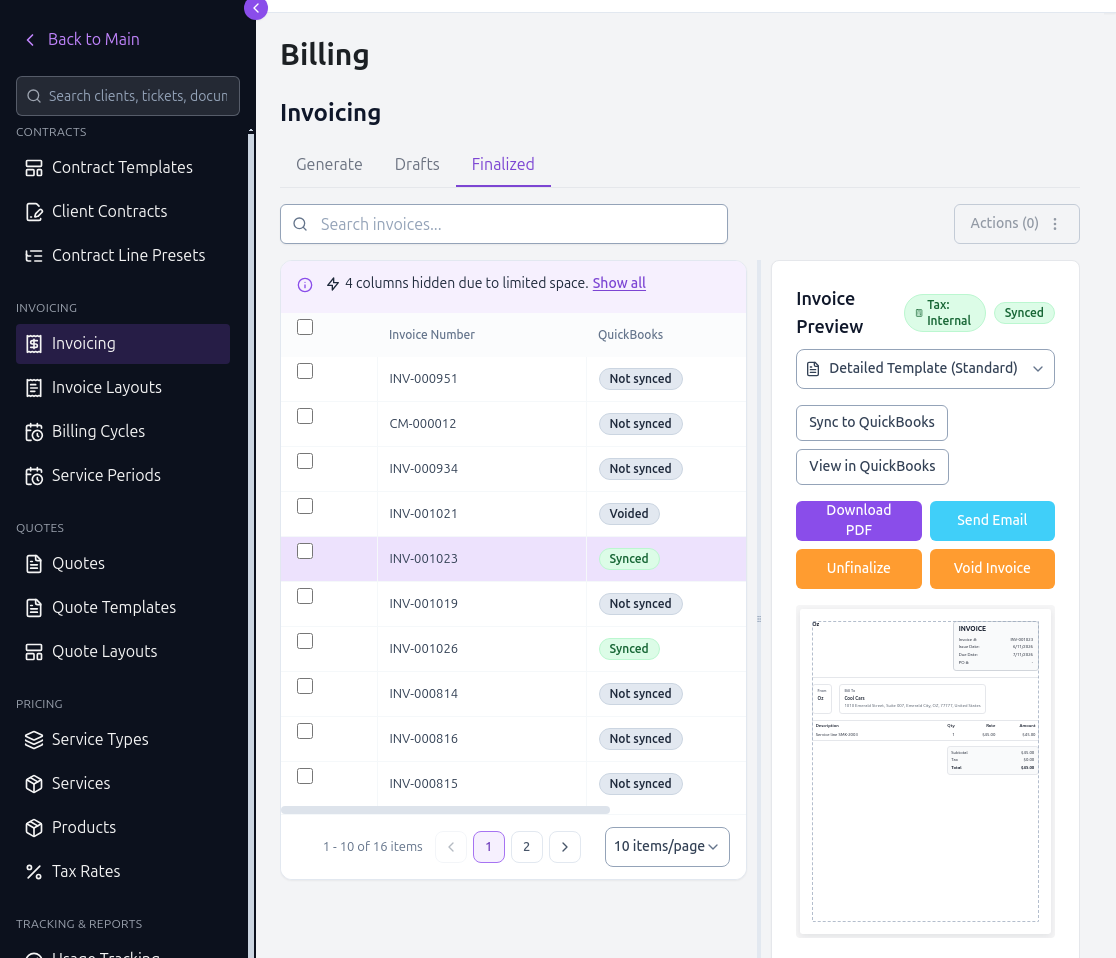Check the box for INV-000814
This screenshot has height=958, width=1116.
pyautogui.click(x=305, y=685)
